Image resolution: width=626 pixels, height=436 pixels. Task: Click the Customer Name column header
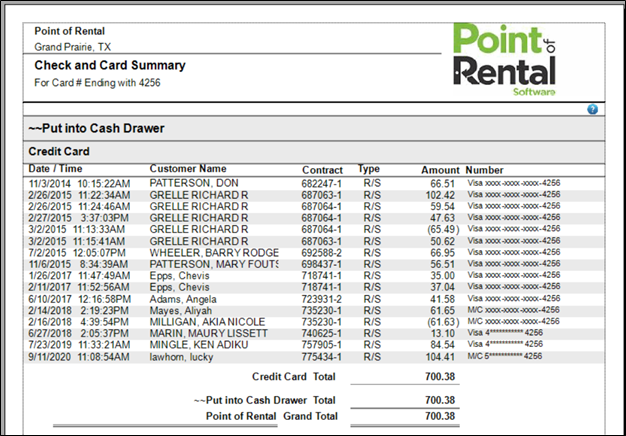pos(188,169)
